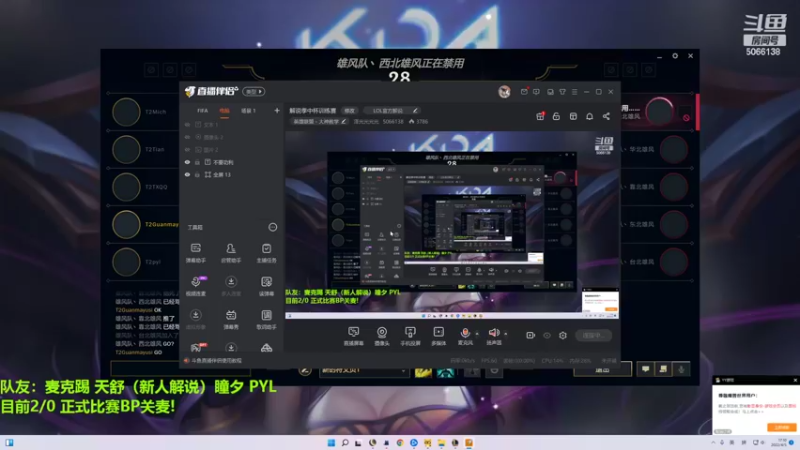The width and height of the screenshot is (800, 450).
Task: Toggle visibility of the 图片 2 source
Action: tap(187, 149)
